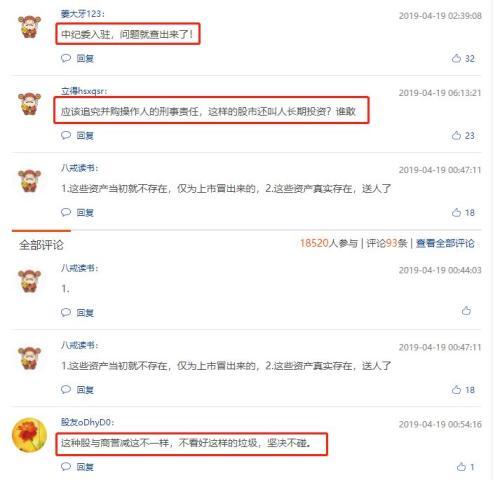This screenshot has width=500, height=480.
Task: Like the 股友oDhyD0 comment with 1 like
Action: tap(461, 467)
